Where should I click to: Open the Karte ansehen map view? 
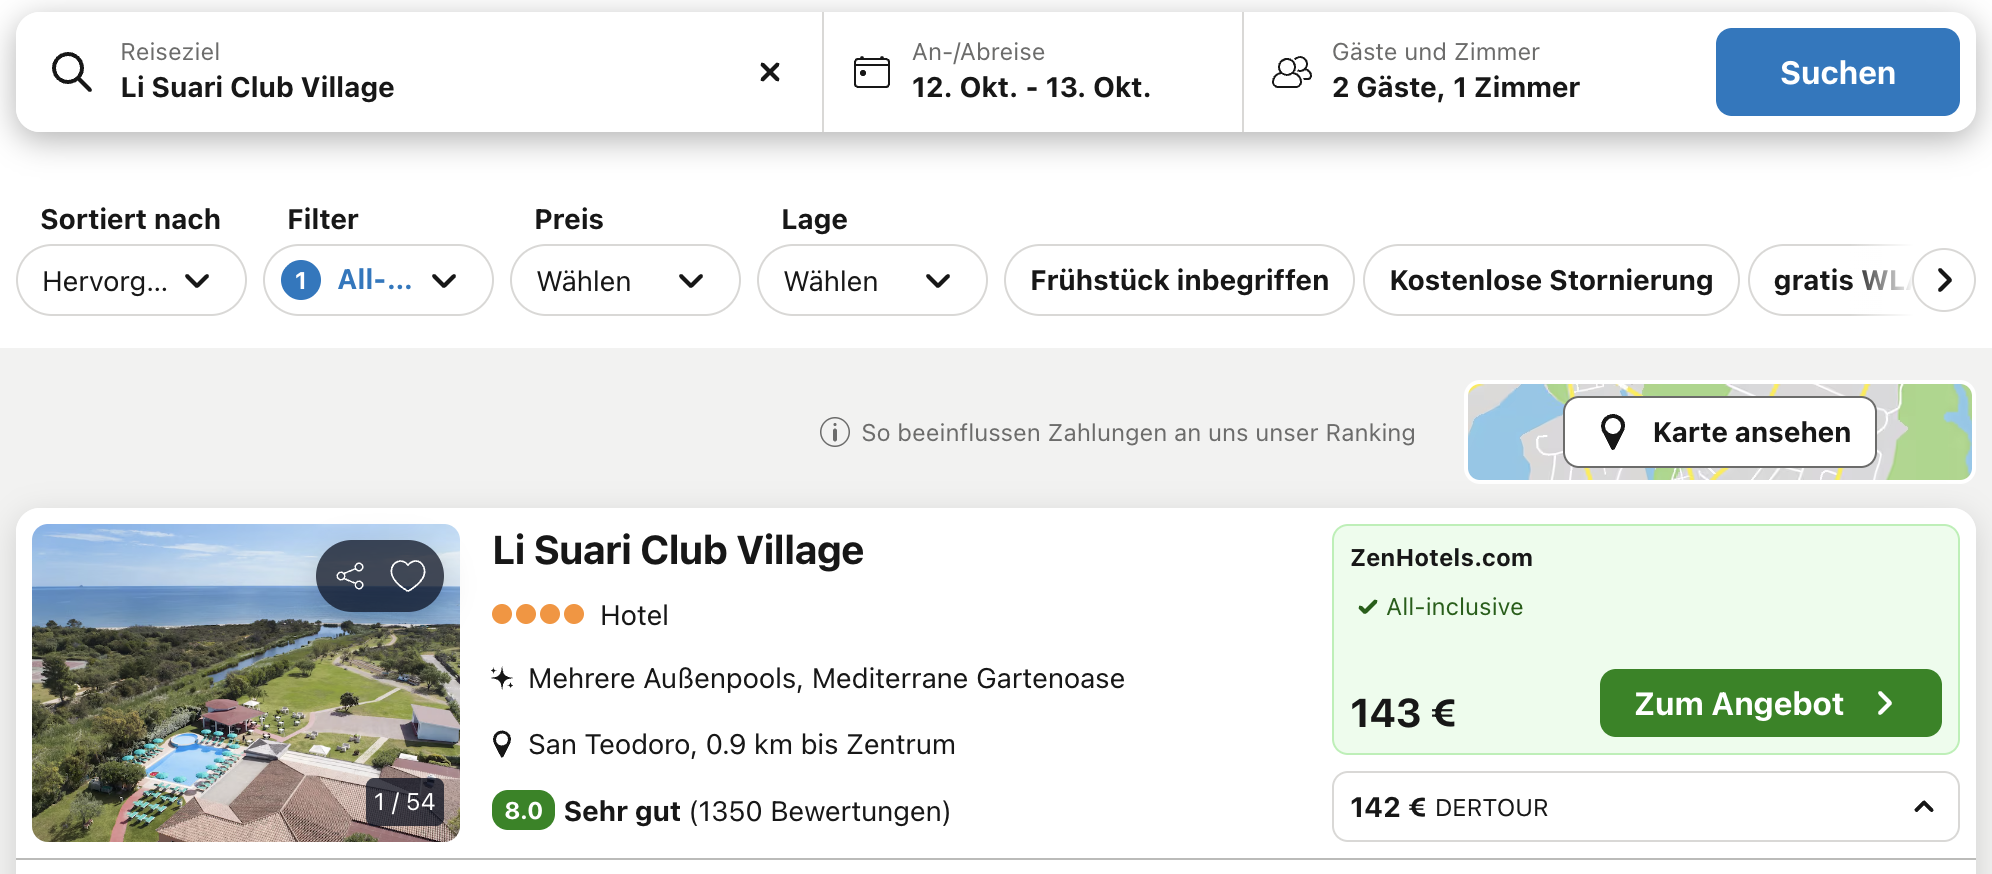pos(1719,432)
